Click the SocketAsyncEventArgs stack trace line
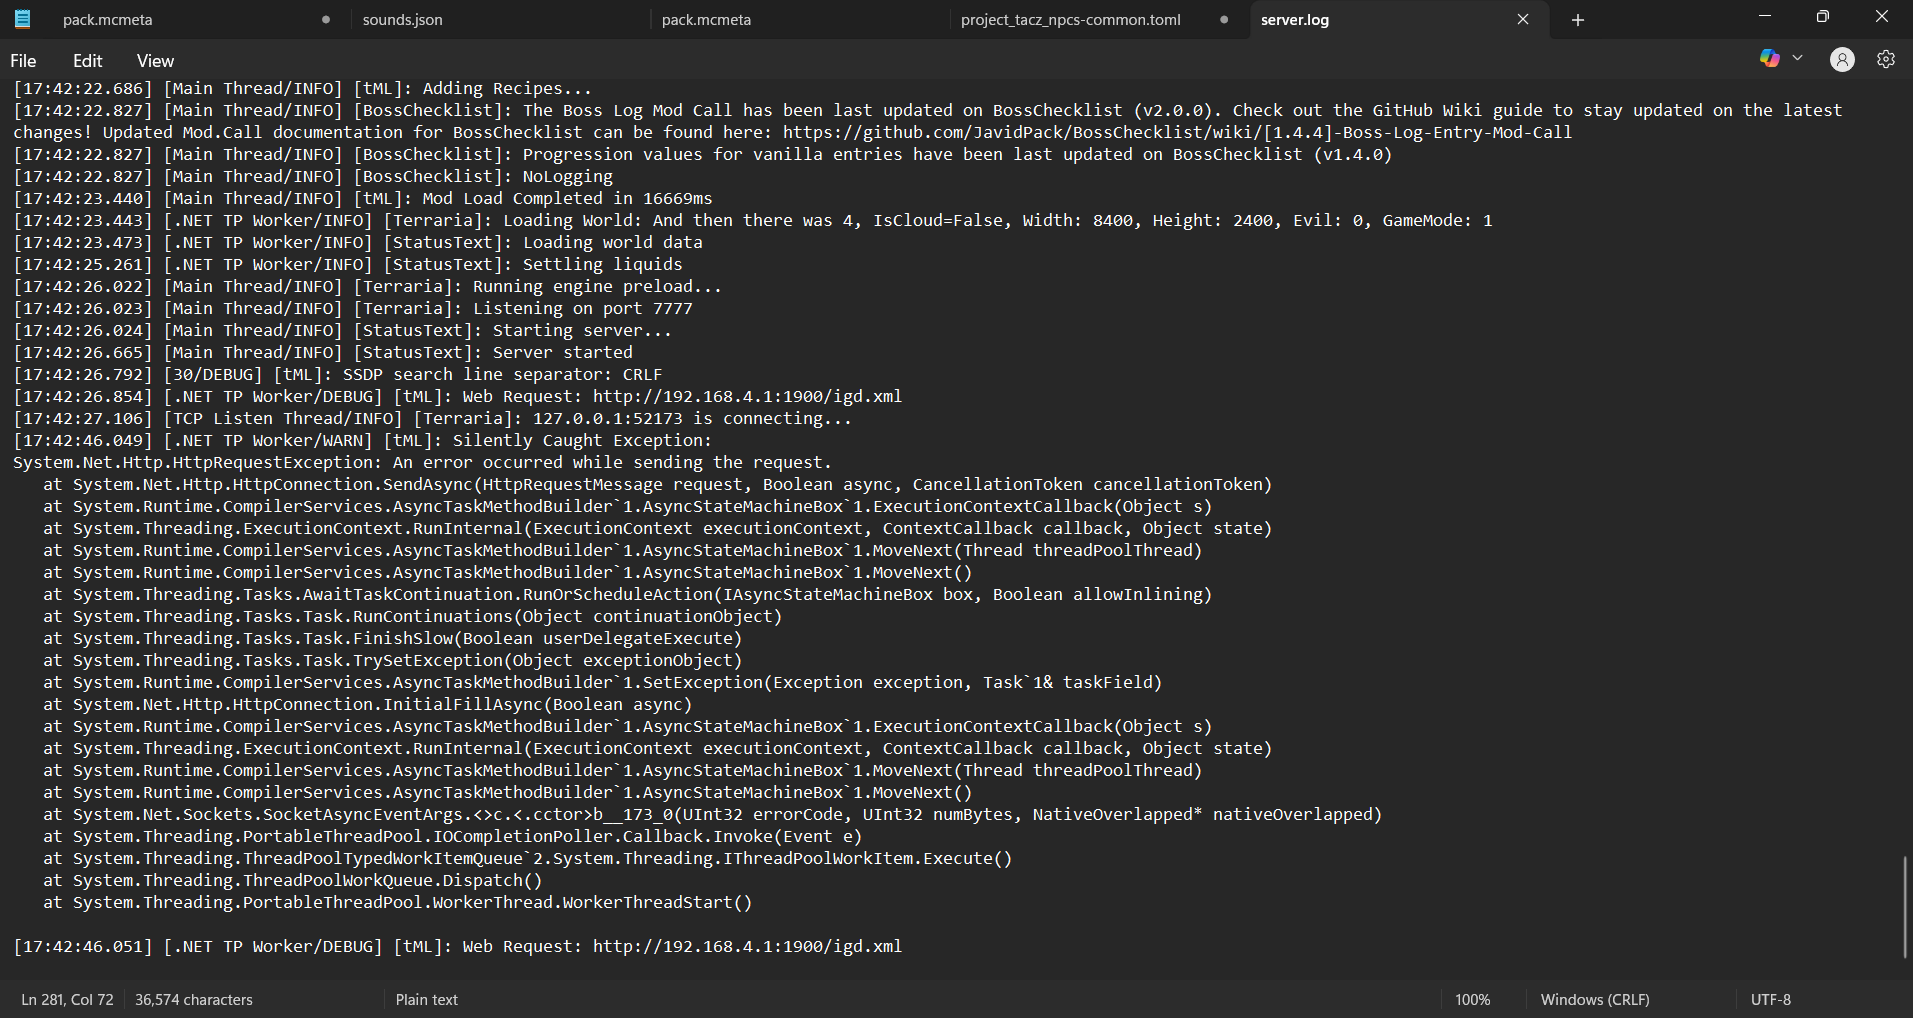Viewport: 1913px width, 1018px height. tap(712, 815)
